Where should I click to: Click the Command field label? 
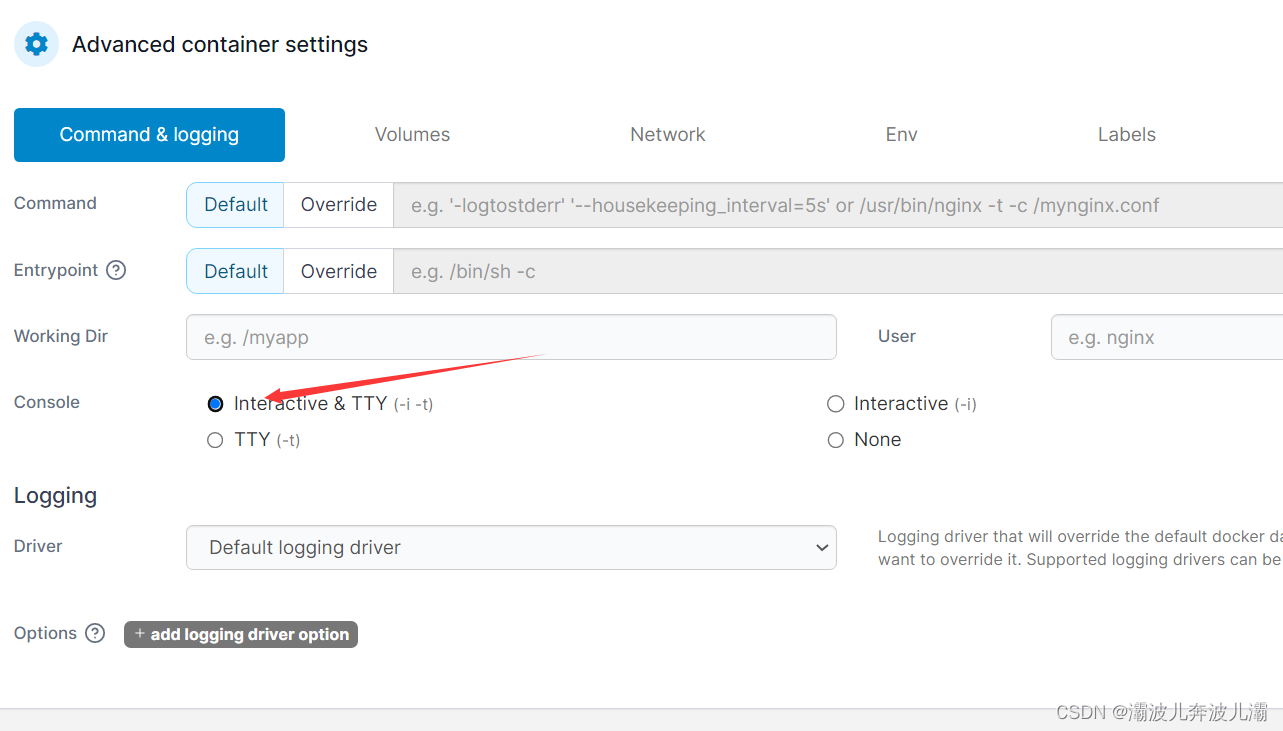[x=55, y=203]
